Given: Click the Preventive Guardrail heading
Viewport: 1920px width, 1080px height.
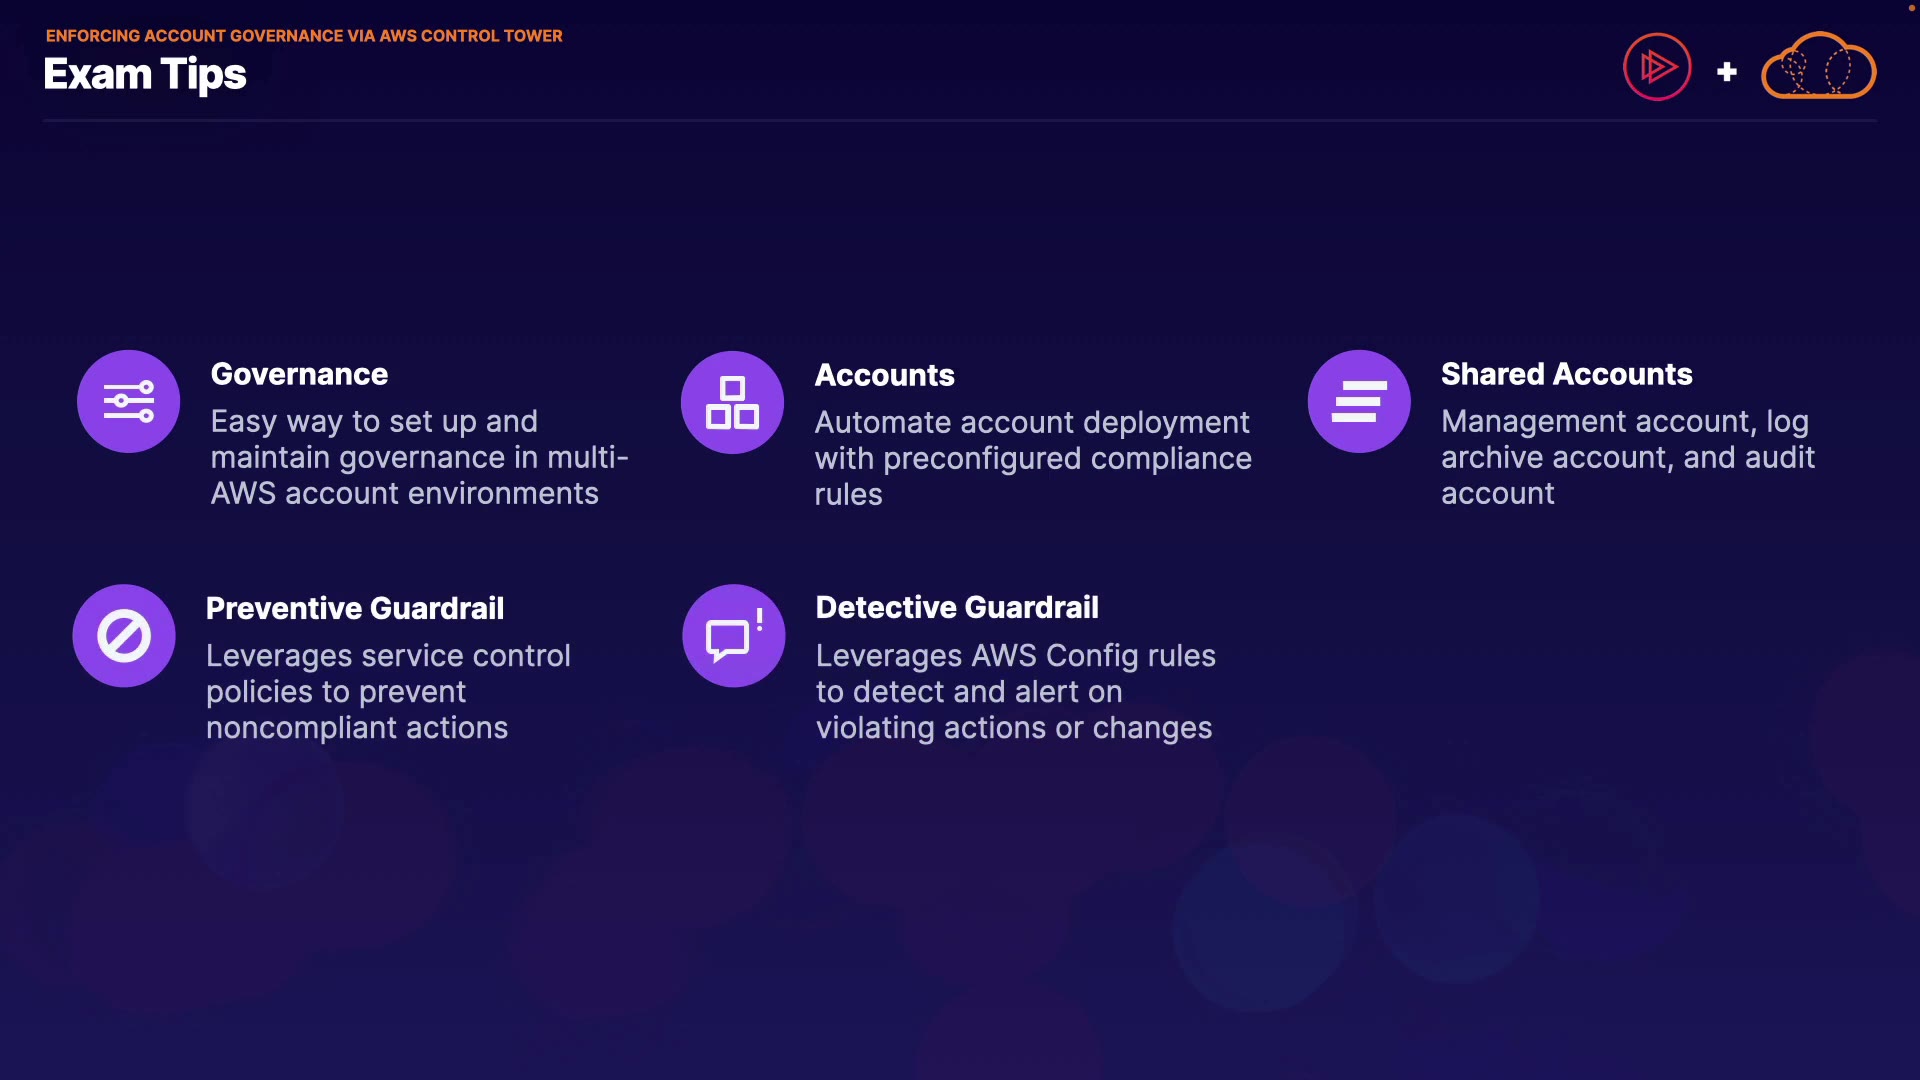Looking at the screenshot, I should (355, 609).
